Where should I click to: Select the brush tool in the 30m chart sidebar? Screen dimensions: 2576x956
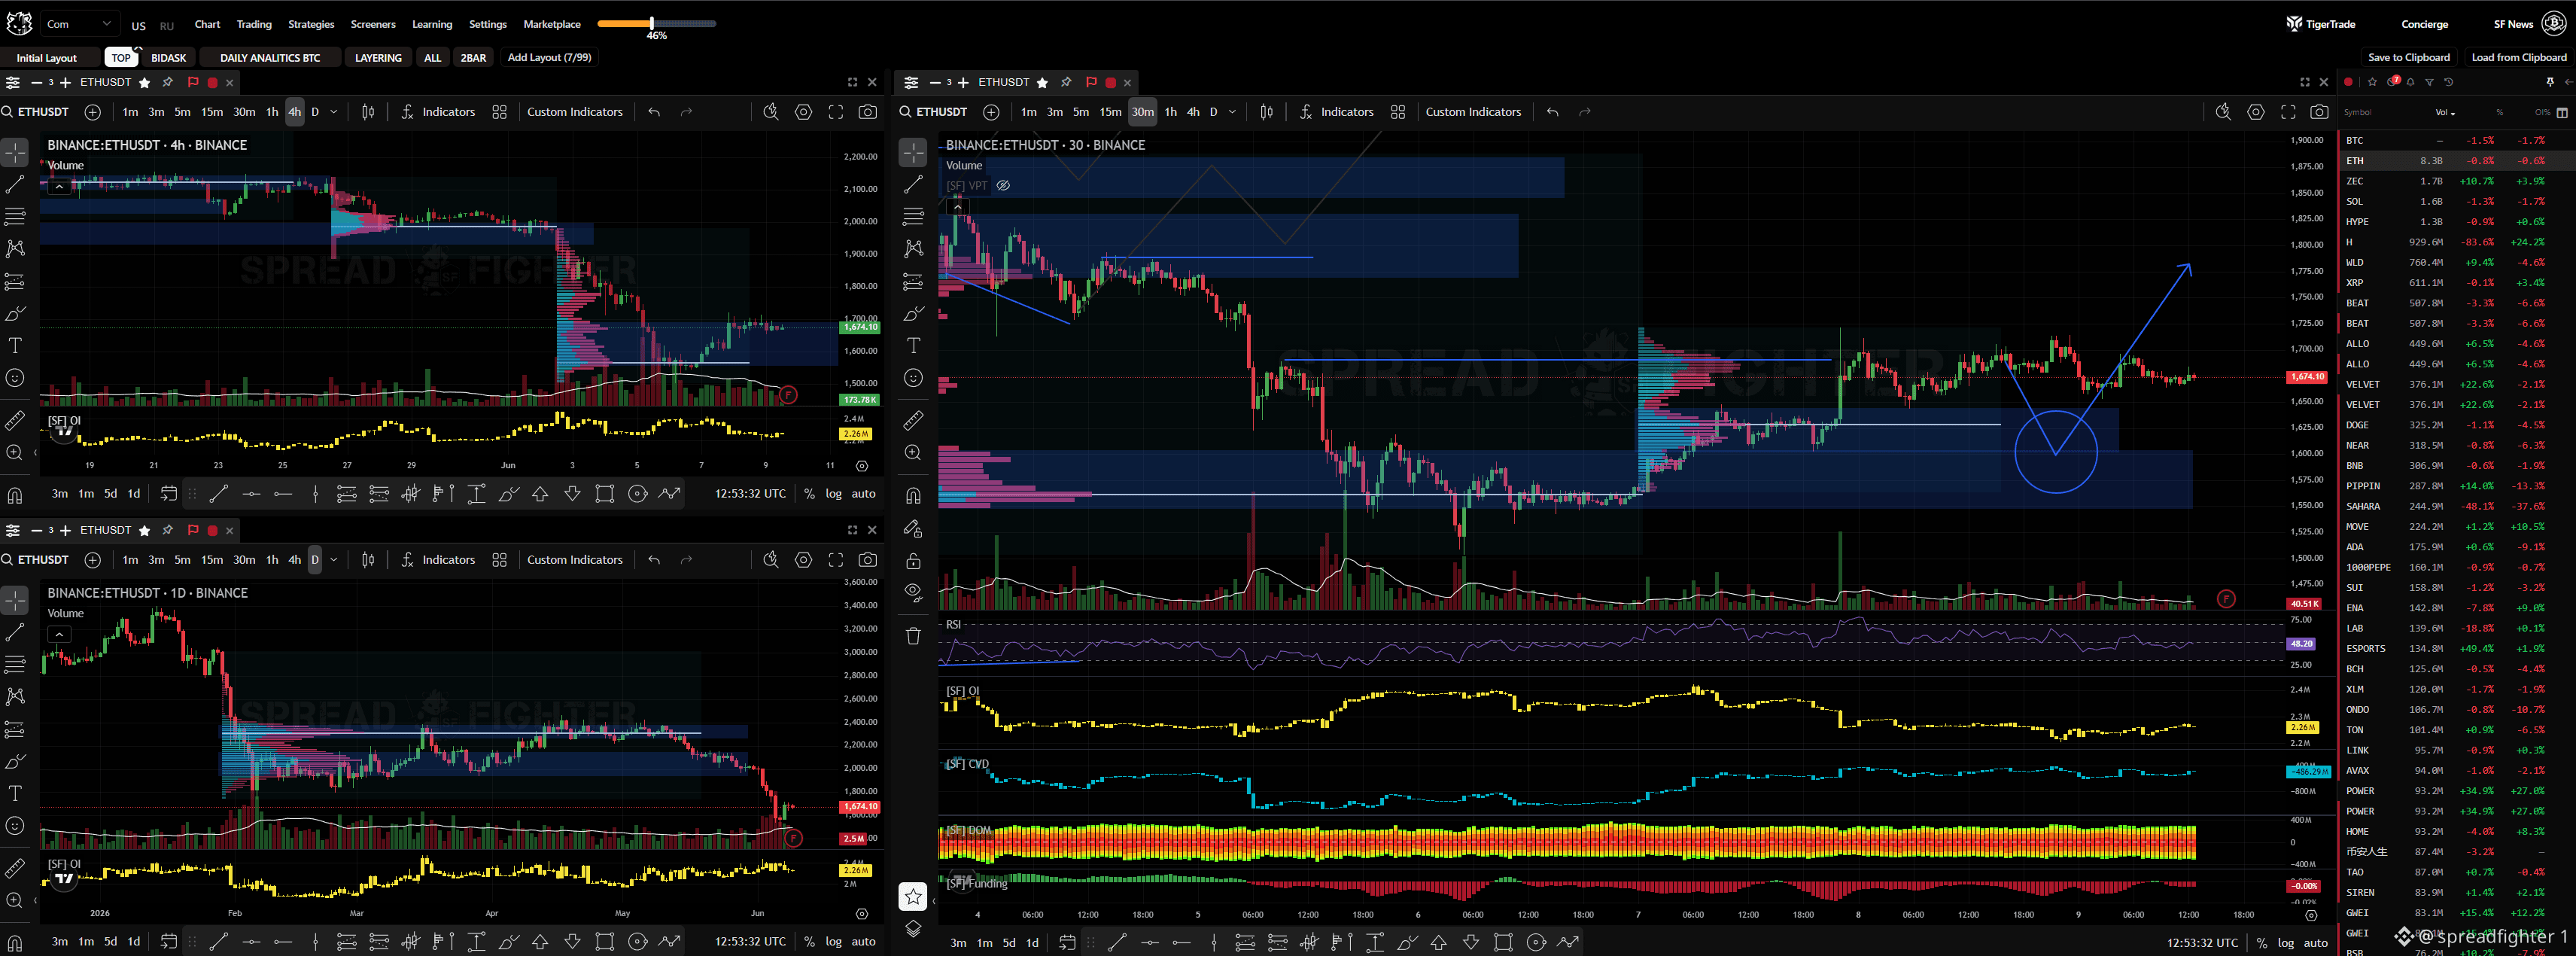[x=913, y=313]
